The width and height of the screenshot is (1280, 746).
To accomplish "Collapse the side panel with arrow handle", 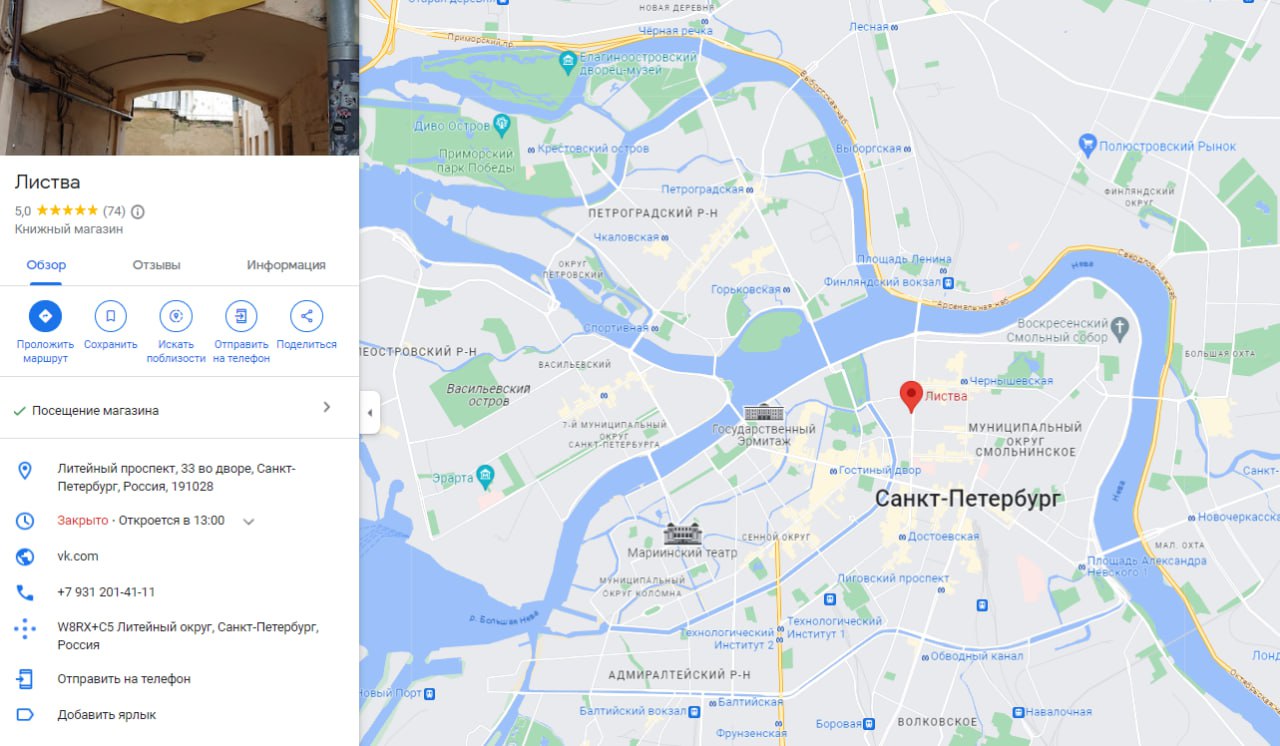I will click(369, 412).
